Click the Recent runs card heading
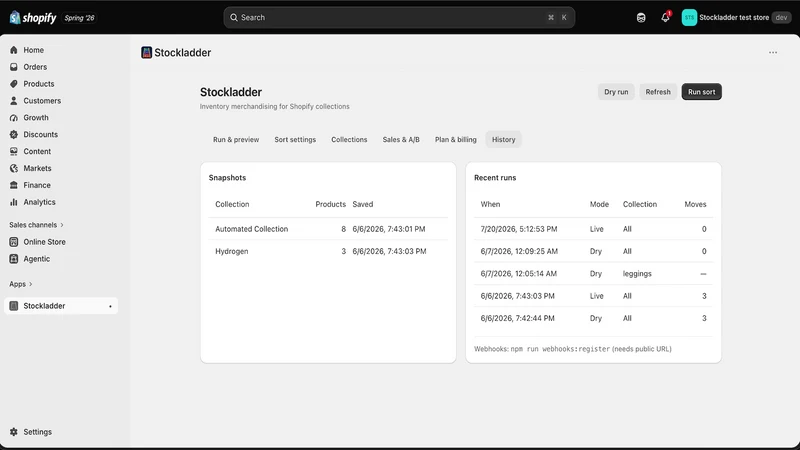This screenshot has height=450, width=800. click(495, 178)
